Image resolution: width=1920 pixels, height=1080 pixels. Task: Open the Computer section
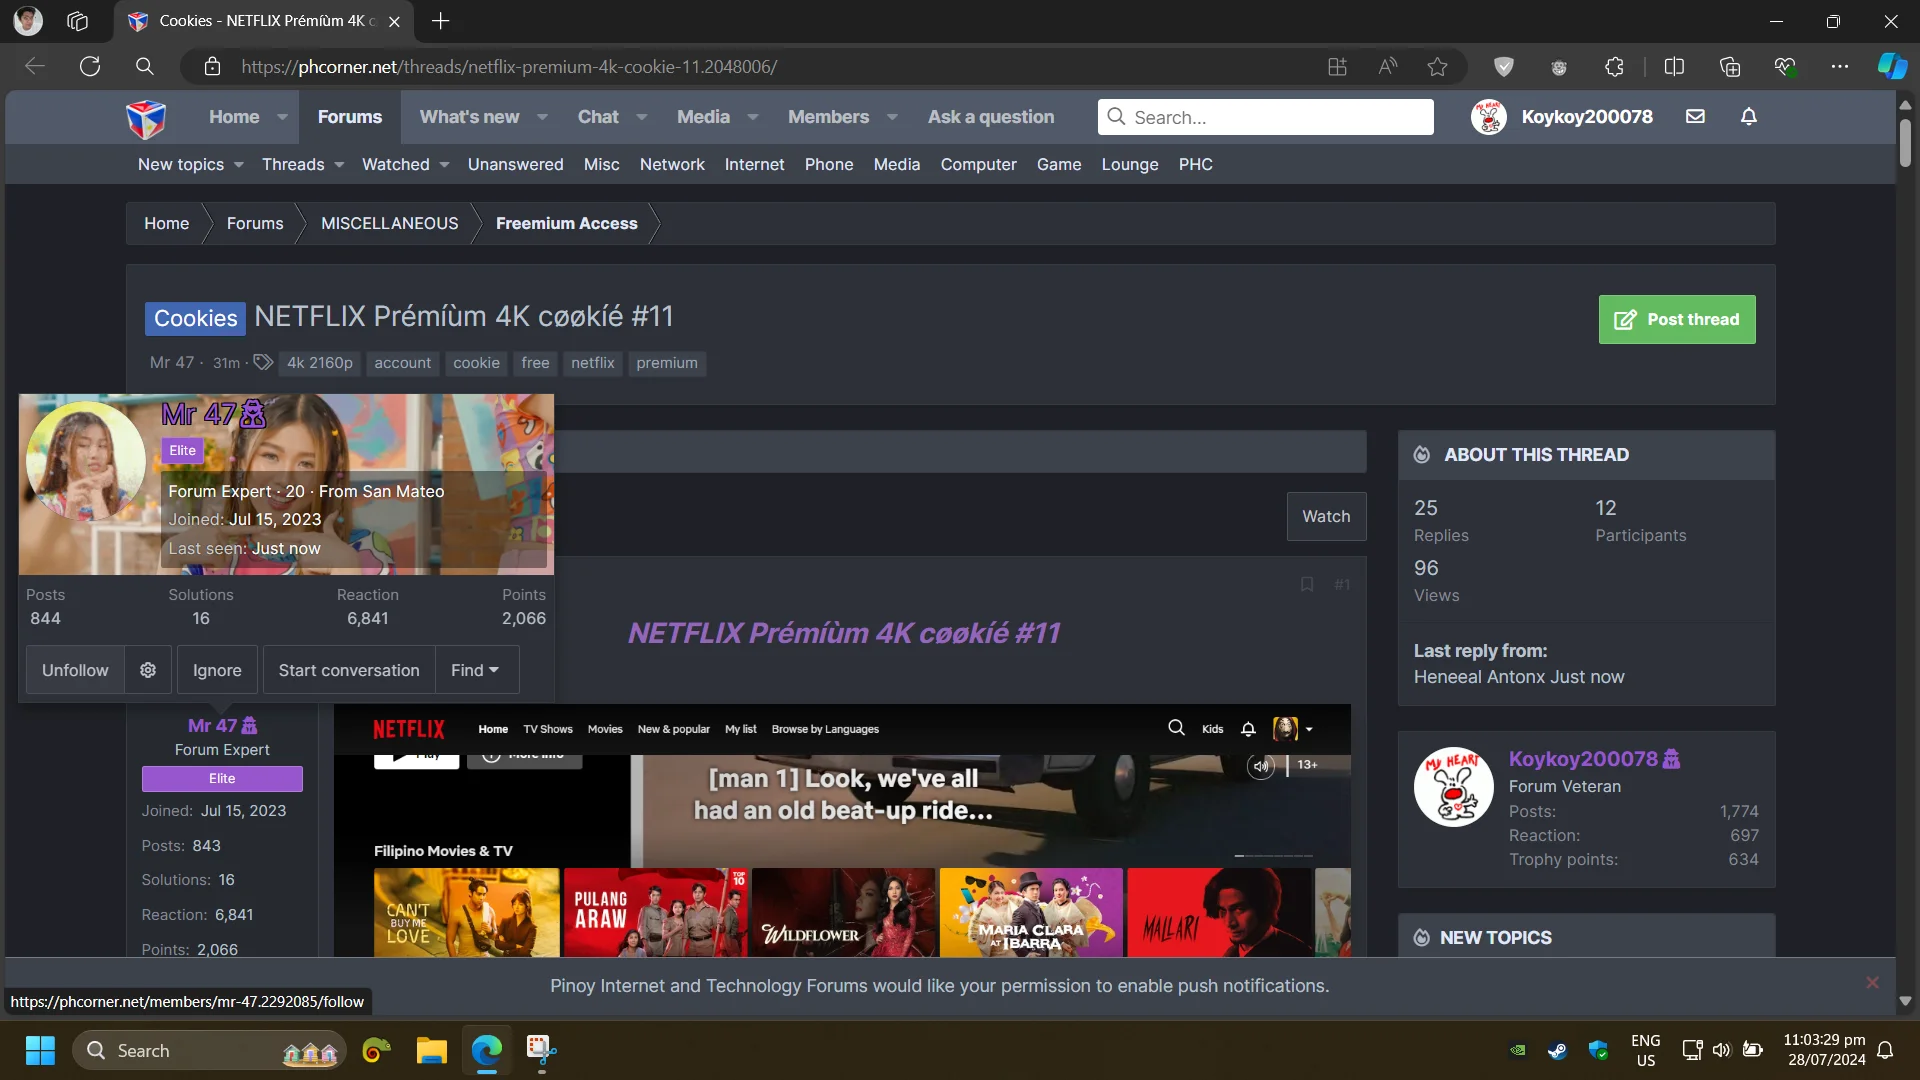978,164
